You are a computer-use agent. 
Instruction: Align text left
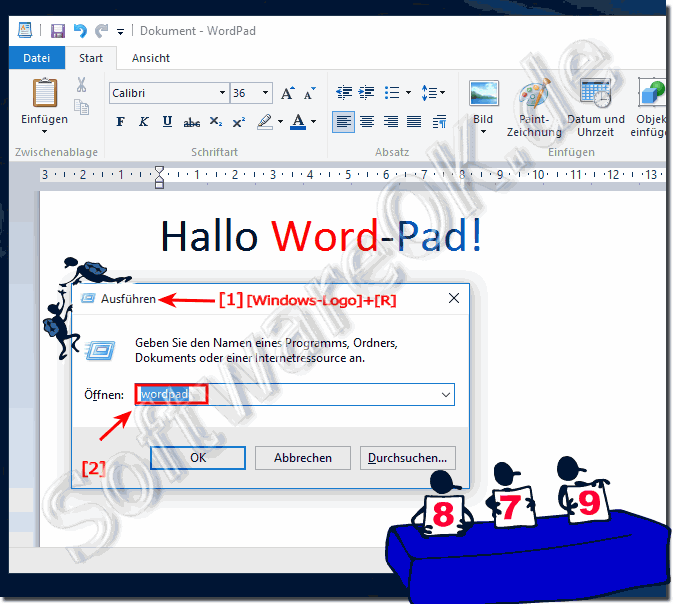343,122
